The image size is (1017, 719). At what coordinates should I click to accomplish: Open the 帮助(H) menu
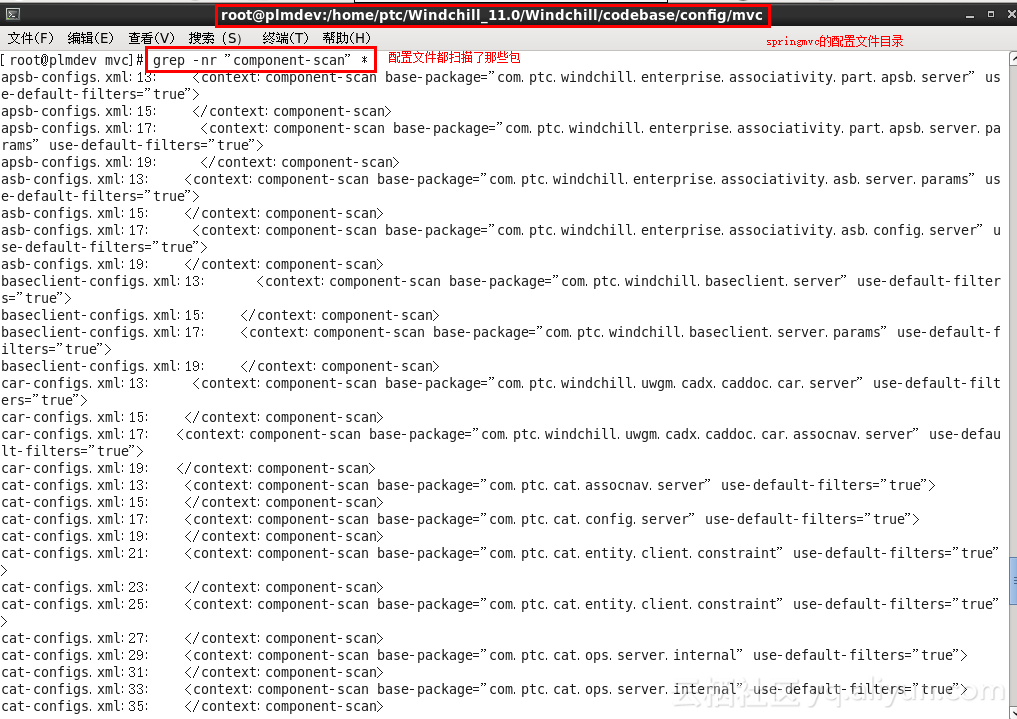point(346,38)
